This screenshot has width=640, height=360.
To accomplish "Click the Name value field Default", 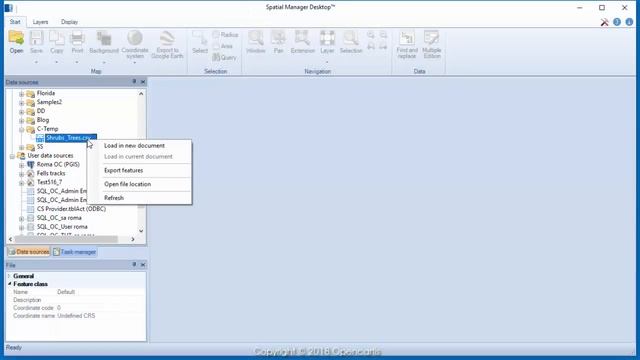I will point(100,292).
